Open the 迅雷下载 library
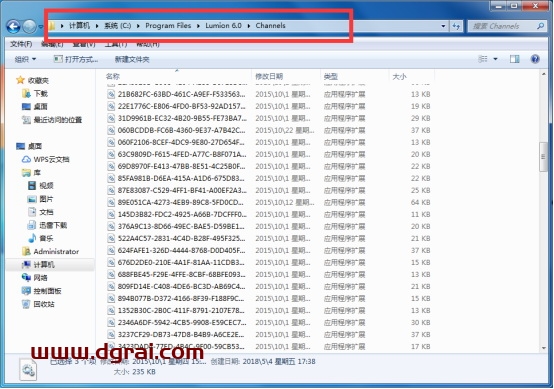 47,225
